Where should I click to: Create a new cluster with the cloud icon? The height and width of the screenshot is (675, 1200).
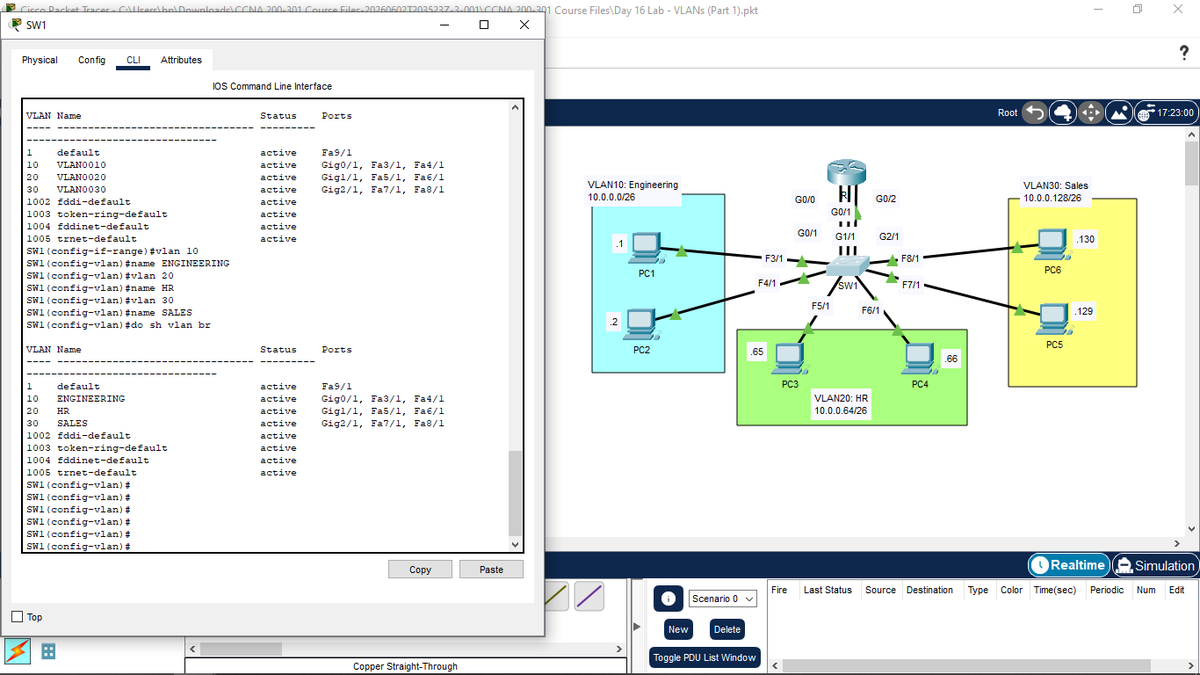tap(1062, 112)
